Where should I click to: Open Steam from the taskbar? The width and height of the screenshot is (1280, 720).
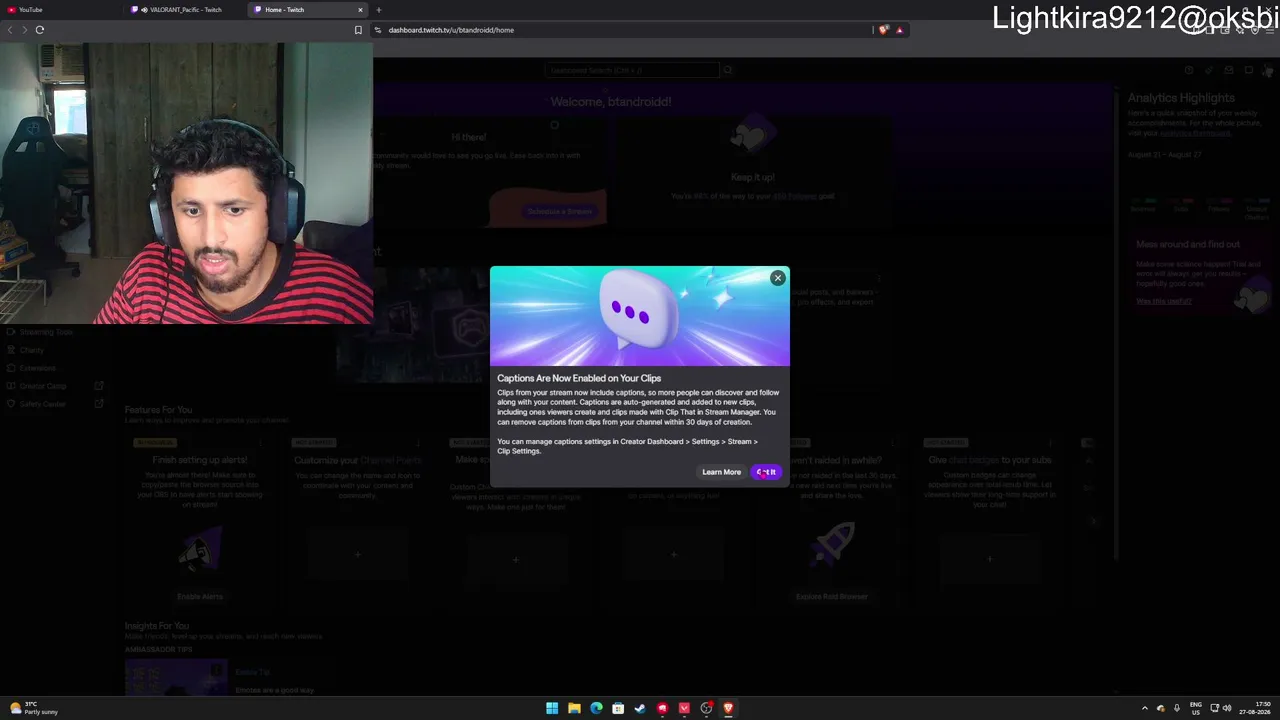coord(640,708)
